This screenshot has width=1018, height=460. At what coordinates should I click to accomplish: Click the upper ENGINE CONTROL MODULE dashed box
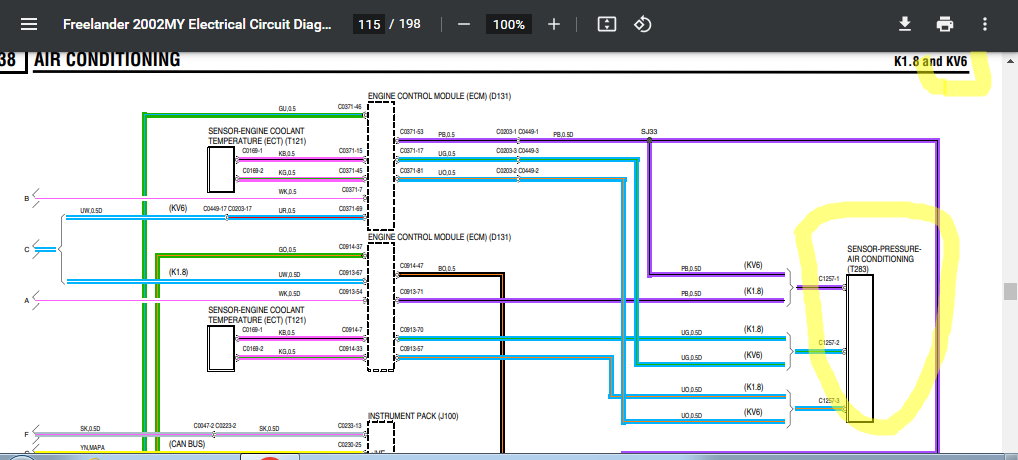[x=380, y=165]
